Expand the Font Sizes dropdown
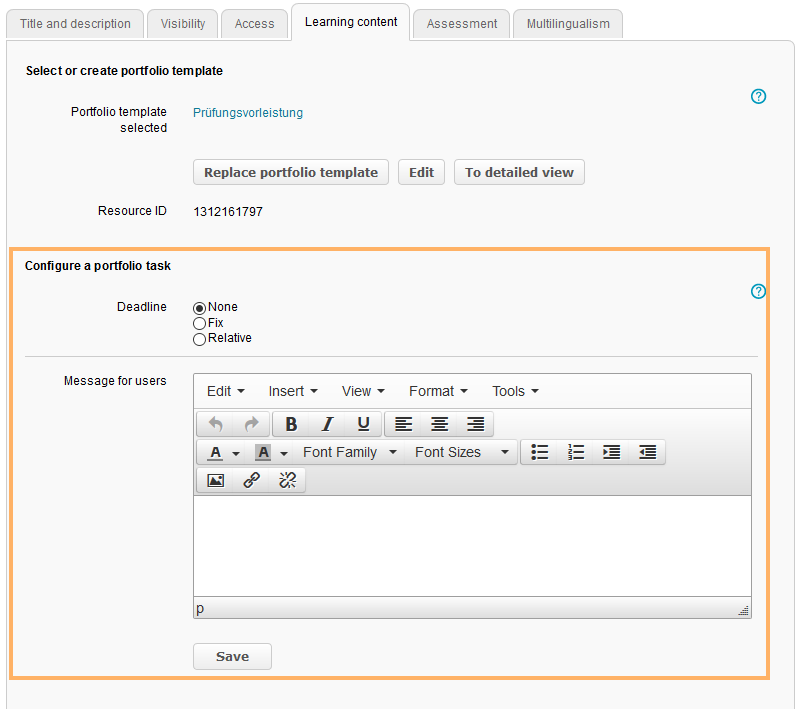This screenshot has height=709, width=803. (x=461, y=452)
